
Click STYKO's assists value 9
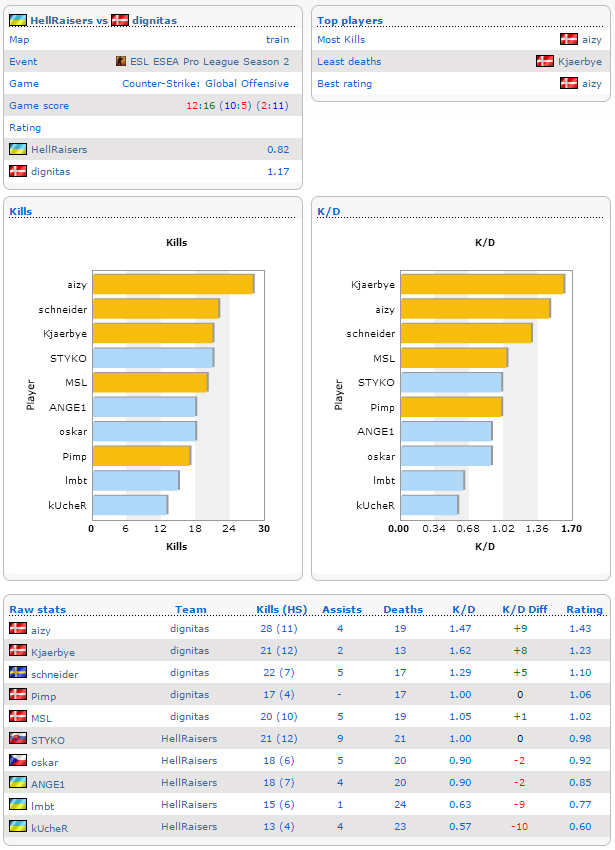(x=340, y=738)
